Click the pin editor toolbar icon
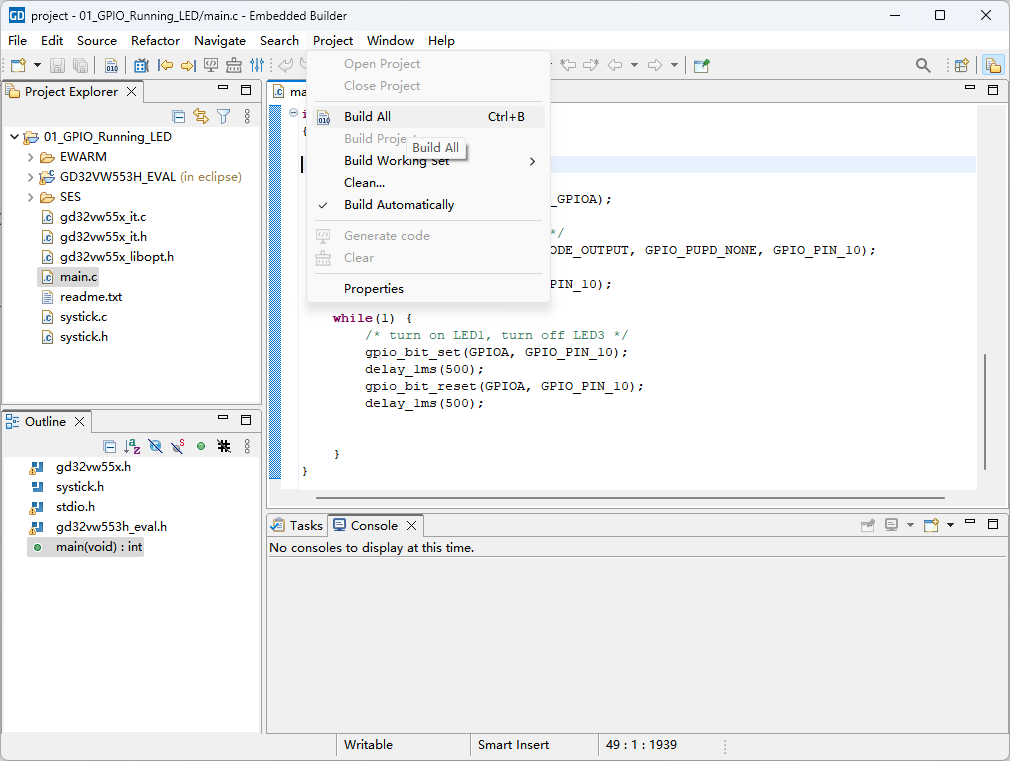The height and width of the screenshot is (761, 1010). pyautogui.click(x=702, y=66)
